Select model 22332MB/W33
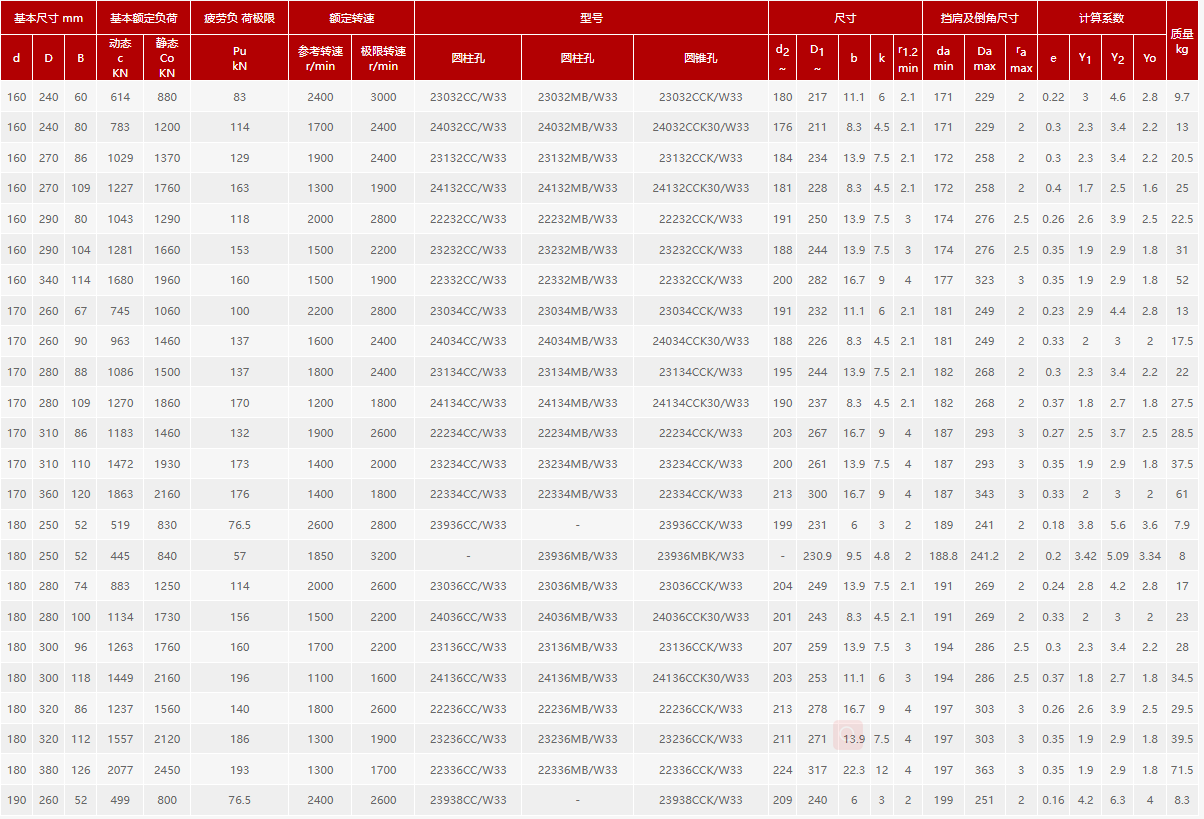 coord(577,280)
